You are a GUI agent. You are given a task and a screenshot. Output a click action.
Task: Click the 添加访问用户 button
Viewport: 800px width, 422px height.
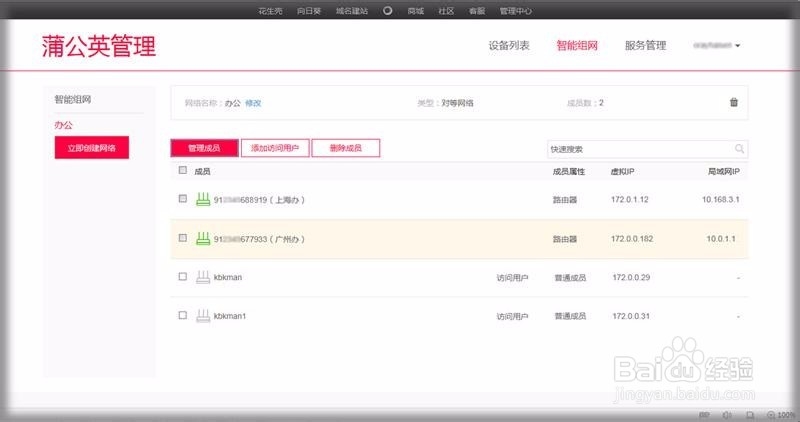tap(275, 148)
